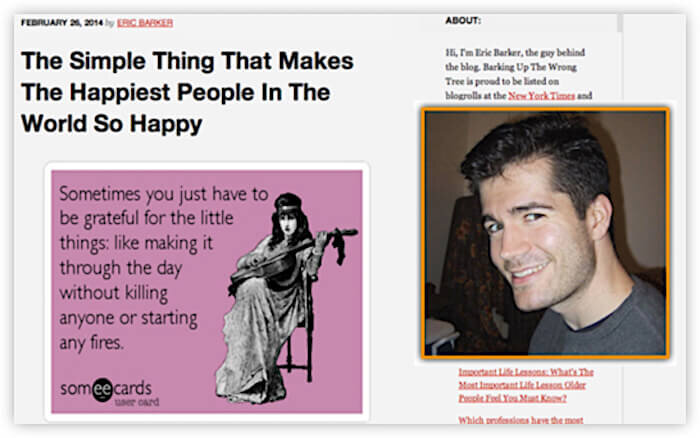700x438 pixels.
Task: Click the 'any fires.' line on the ecard
Action: point(92,343)
